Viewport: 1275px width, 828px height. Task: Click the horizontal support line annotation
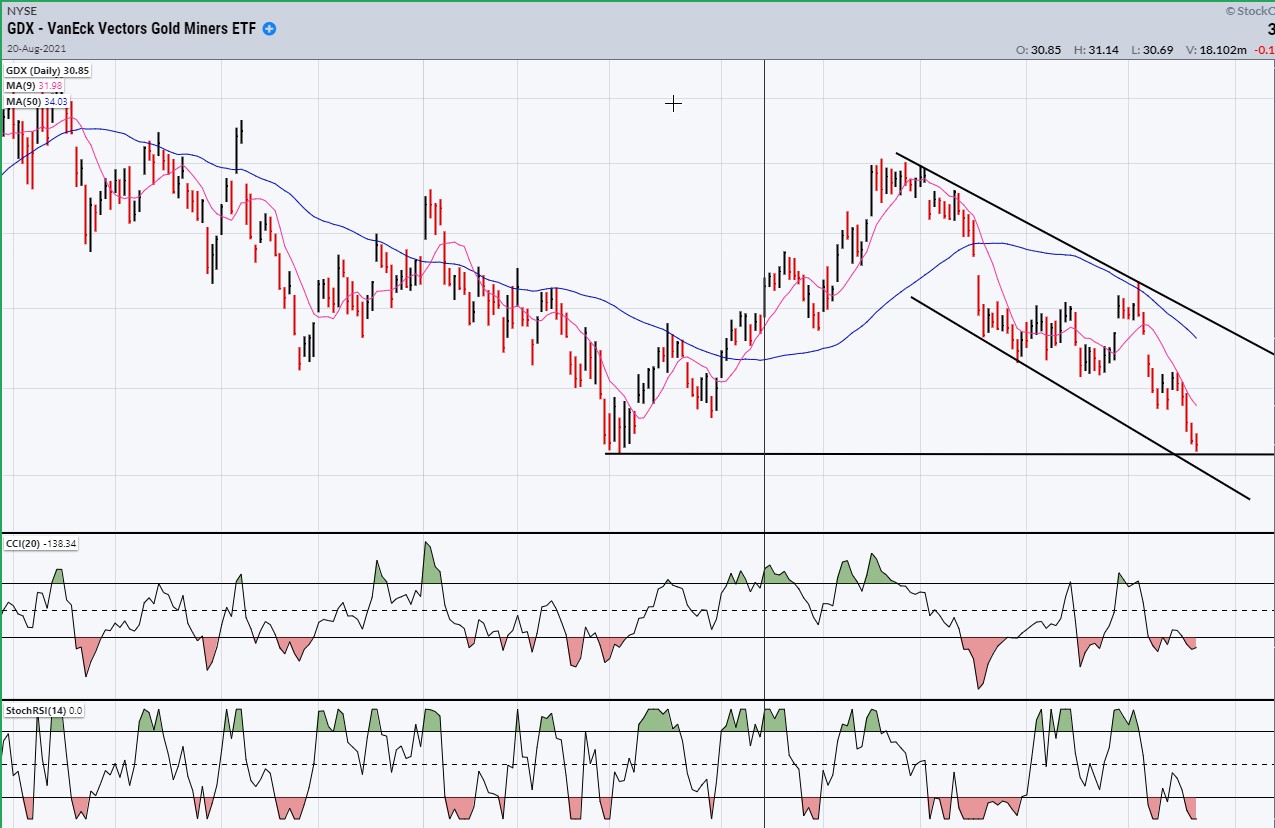[900, 454]
